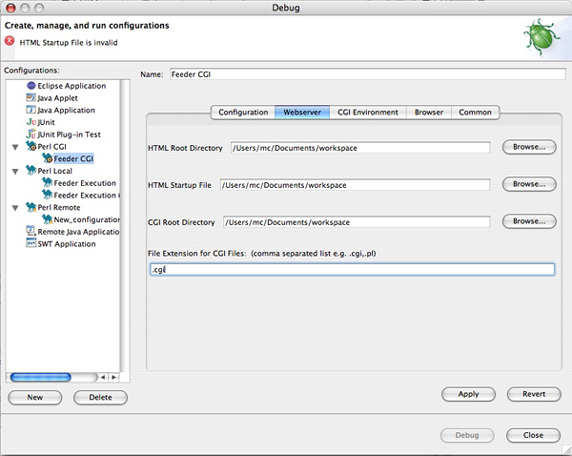Click the New configuration button
The image size is (572, 456).
click(35, 398)
